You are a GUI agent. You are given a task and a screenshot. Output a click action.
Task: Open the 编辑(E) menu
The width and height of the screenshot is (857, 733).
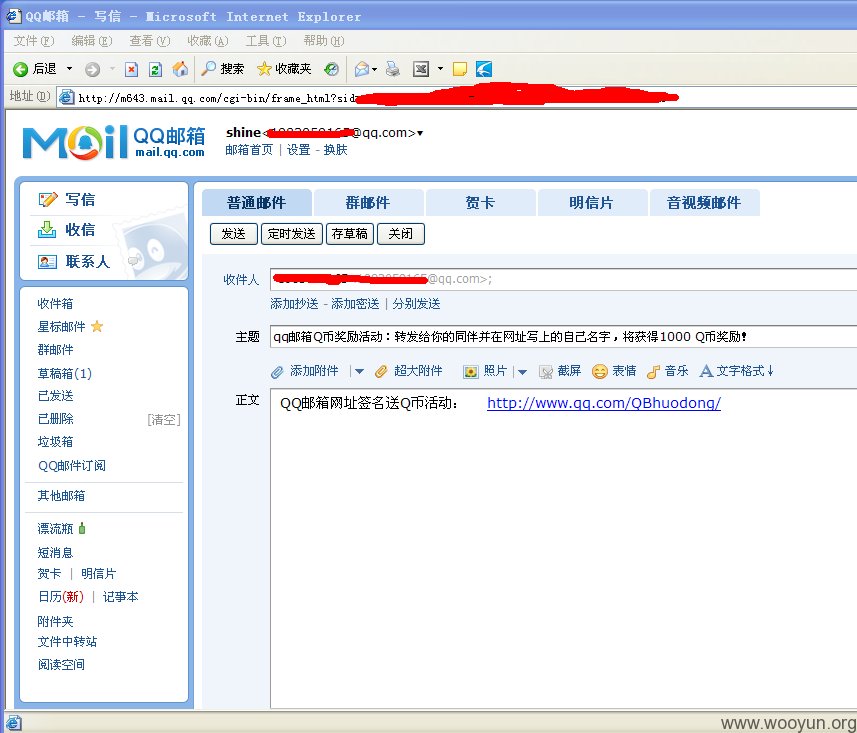click(92, 41)
